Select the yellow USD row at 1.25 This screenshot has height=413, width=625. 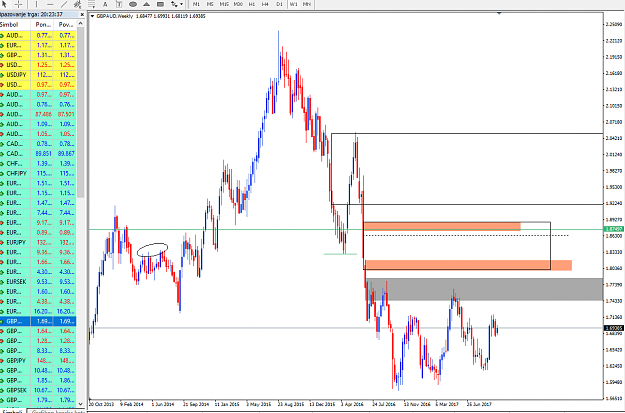[38, 65]
